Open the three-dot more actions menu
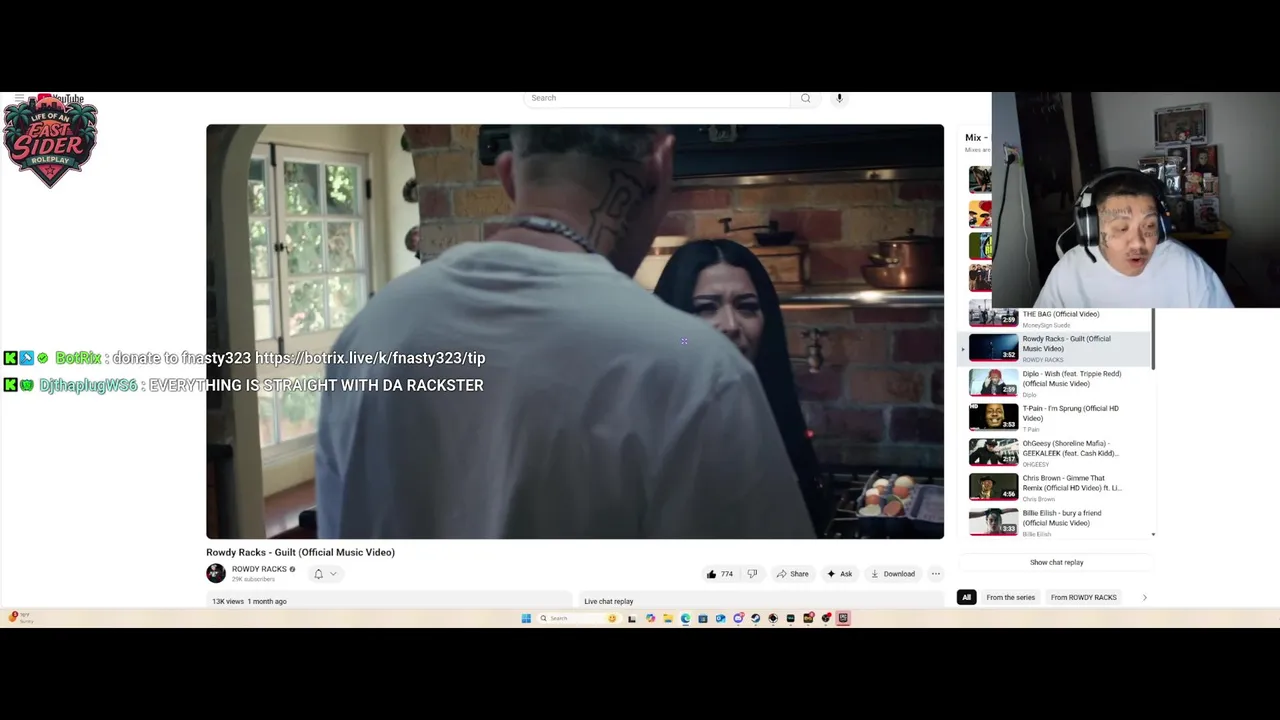 [x=935, y=574]
